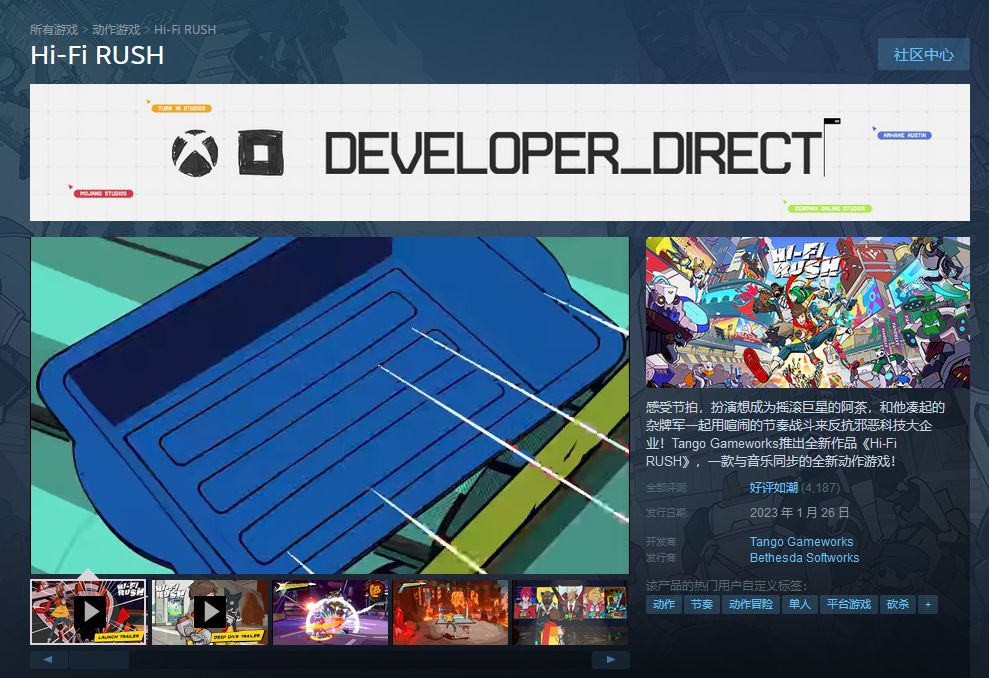Viewport: 989px width, 678px height.
Task: Select the 动作冒险 tag
Action: (751, 604)
